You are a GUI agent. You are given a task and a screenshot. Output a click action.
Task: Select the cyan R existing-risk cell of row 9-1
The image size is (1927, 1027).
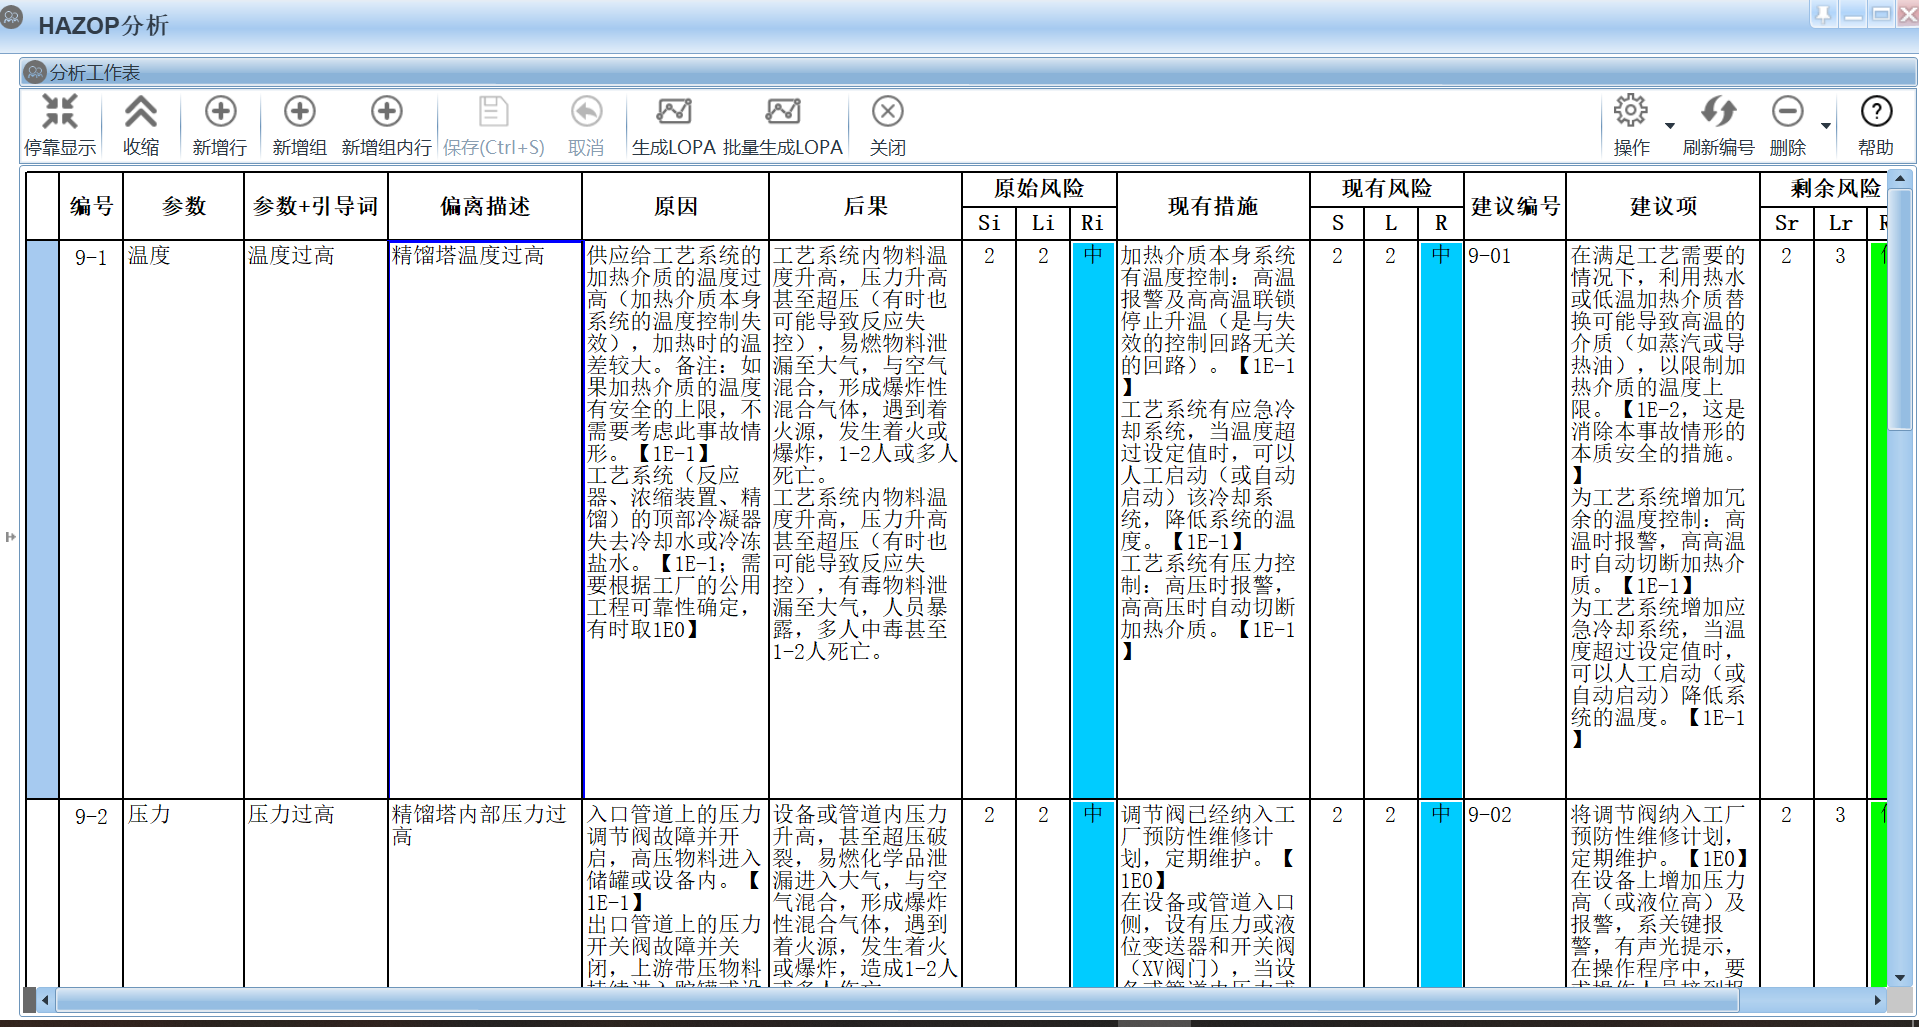tap(1441, 519)
